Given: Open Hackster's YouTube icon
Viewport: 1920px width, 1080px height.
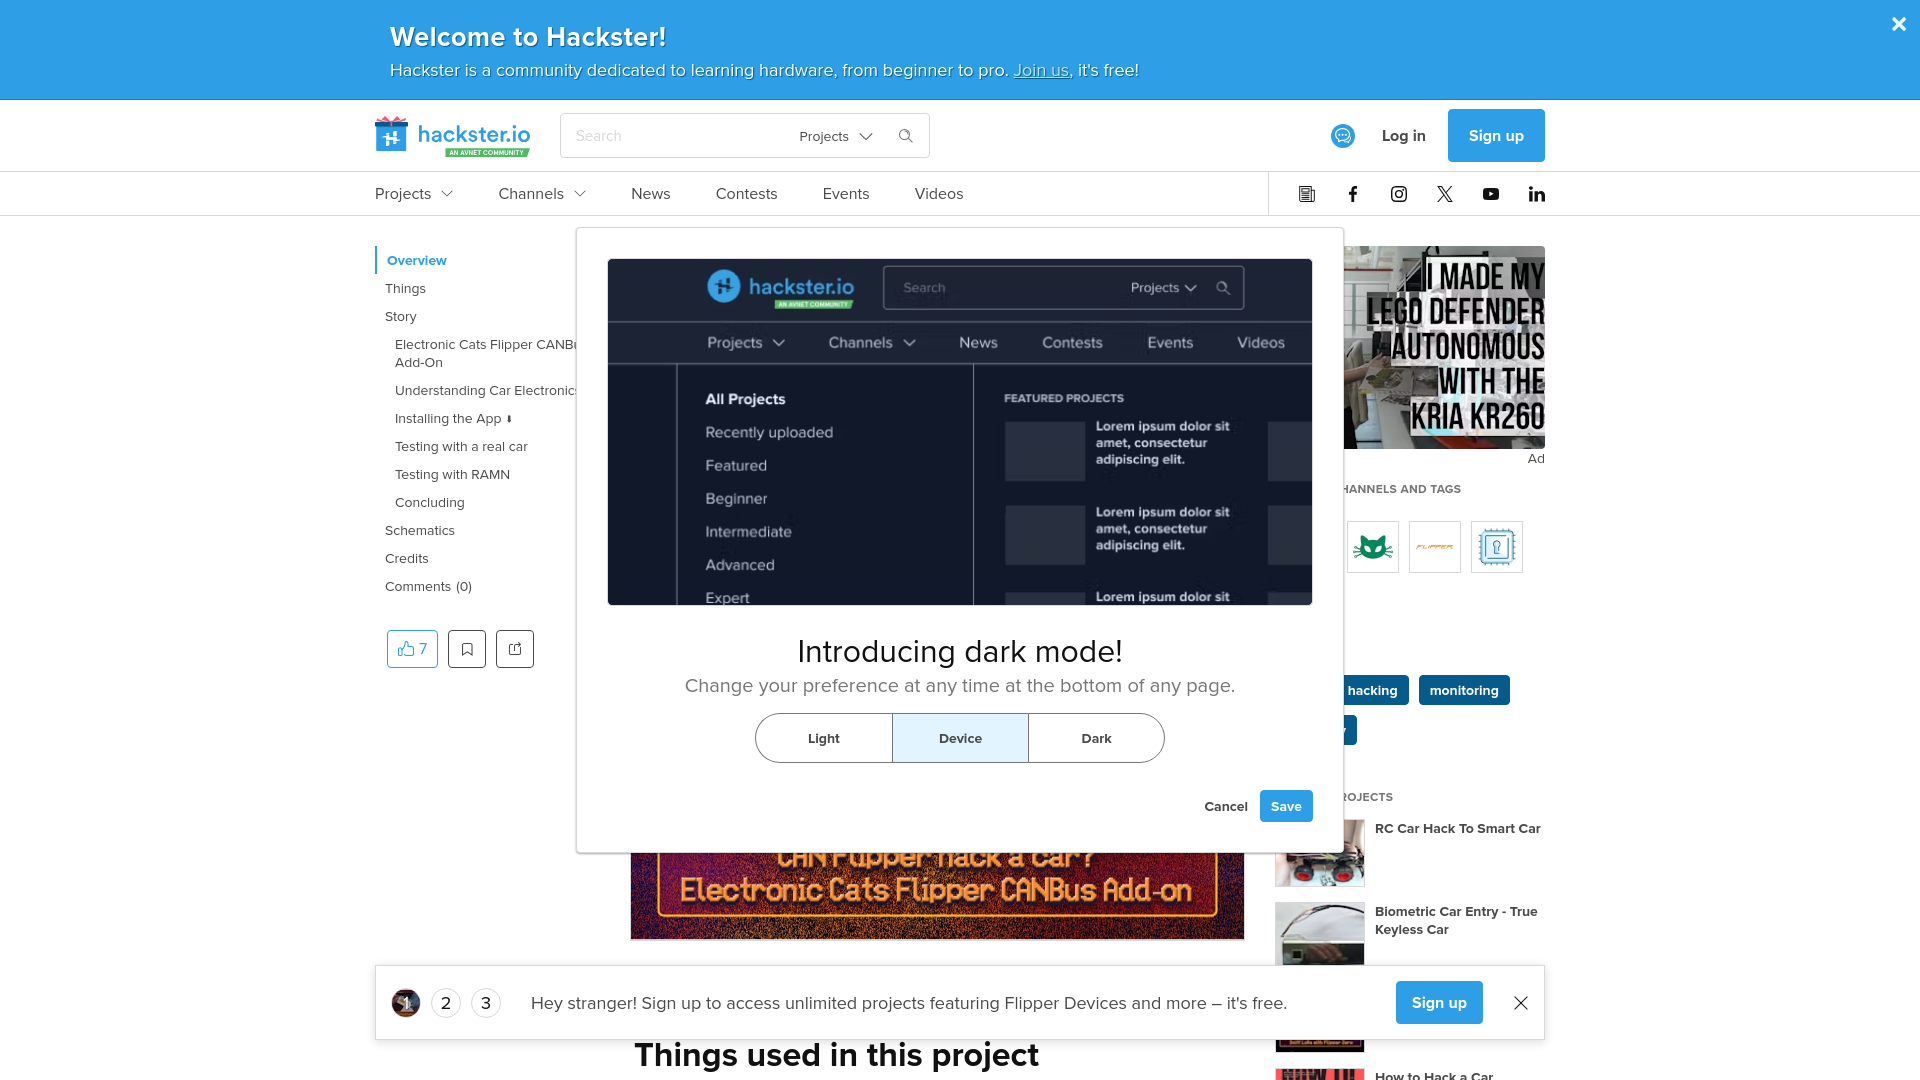Looking at the screenshot, I should point(1491,194).
